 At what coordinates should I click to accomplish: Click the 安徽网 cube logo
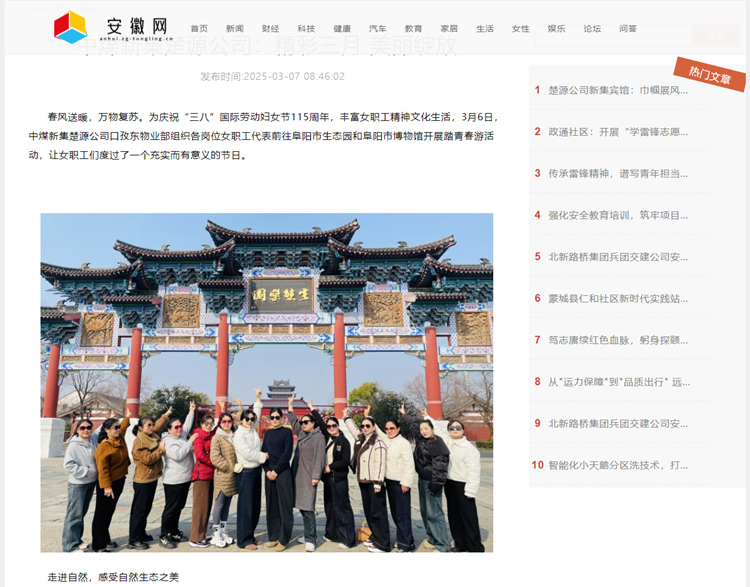point(70,27)
